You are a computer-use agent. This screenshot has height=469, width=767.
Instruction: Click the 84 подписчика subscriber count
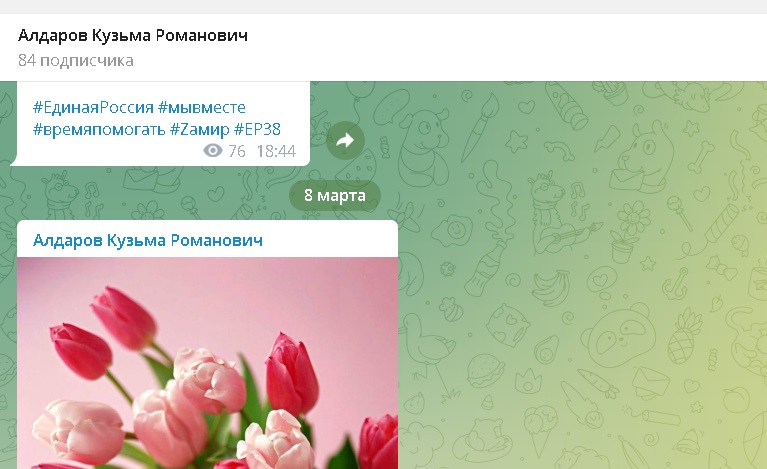click(x=76, y=61)
